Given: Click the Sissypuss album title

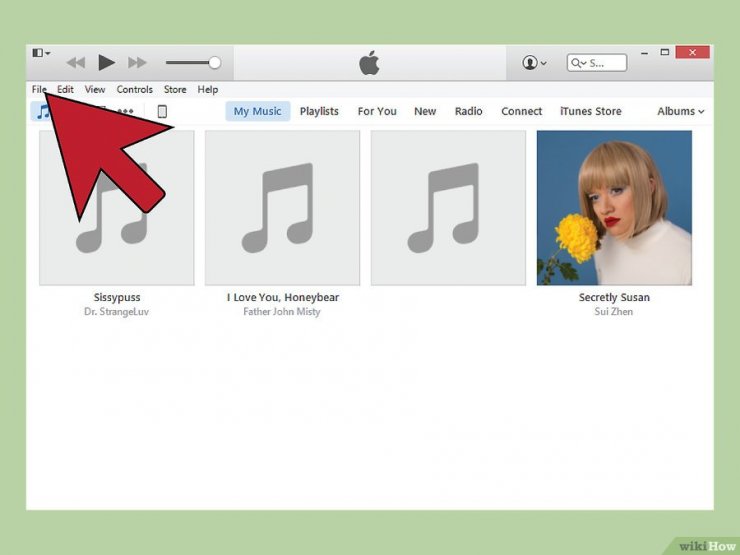Looking at the screenshot, I should (117, 297).
